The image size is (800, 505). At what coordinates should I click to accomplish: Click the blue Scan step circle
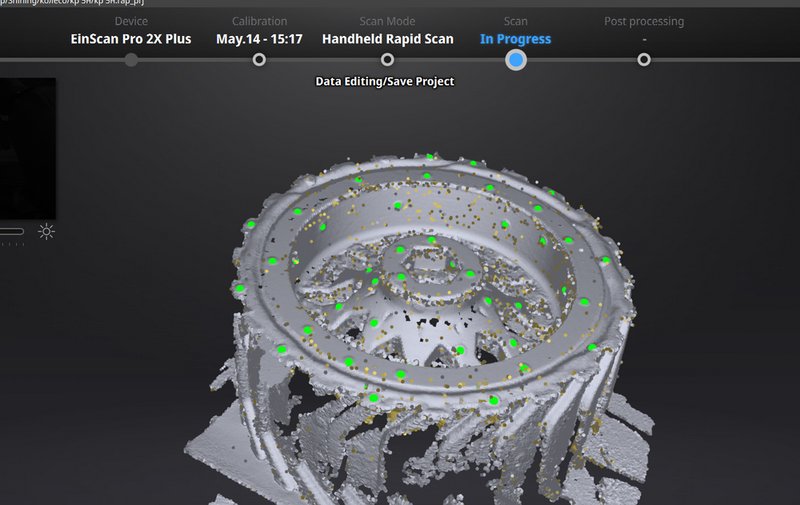pos(516,60)
